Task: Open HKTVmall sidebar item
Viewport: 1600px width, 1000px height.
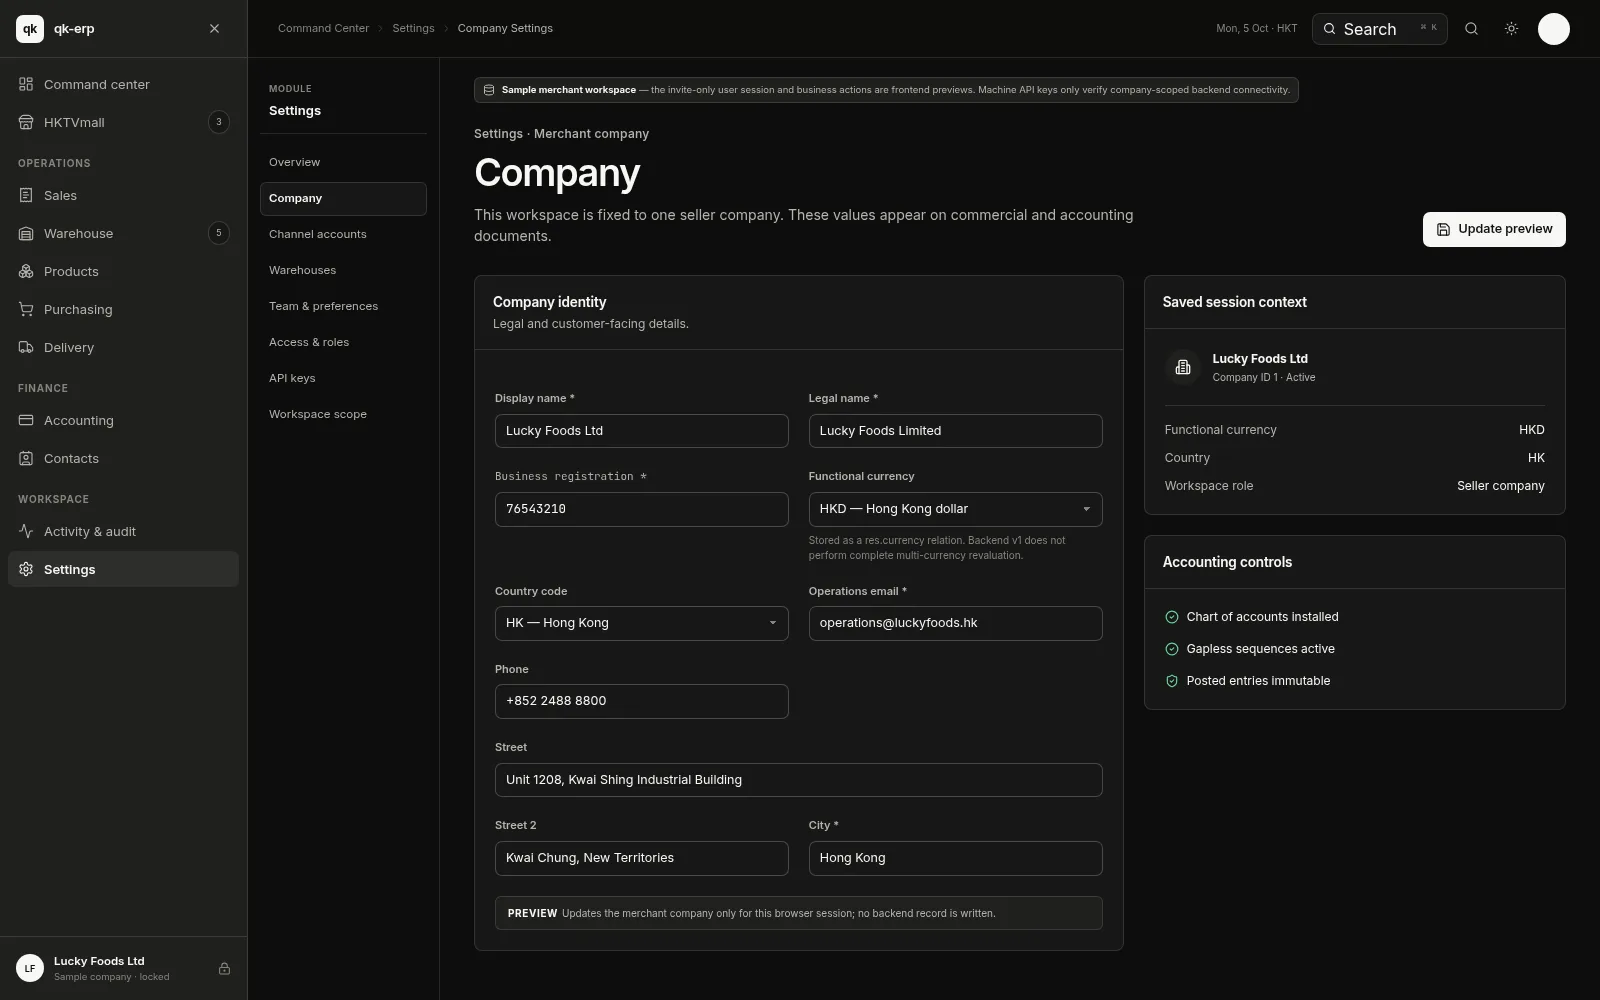Action: [123, 122]
